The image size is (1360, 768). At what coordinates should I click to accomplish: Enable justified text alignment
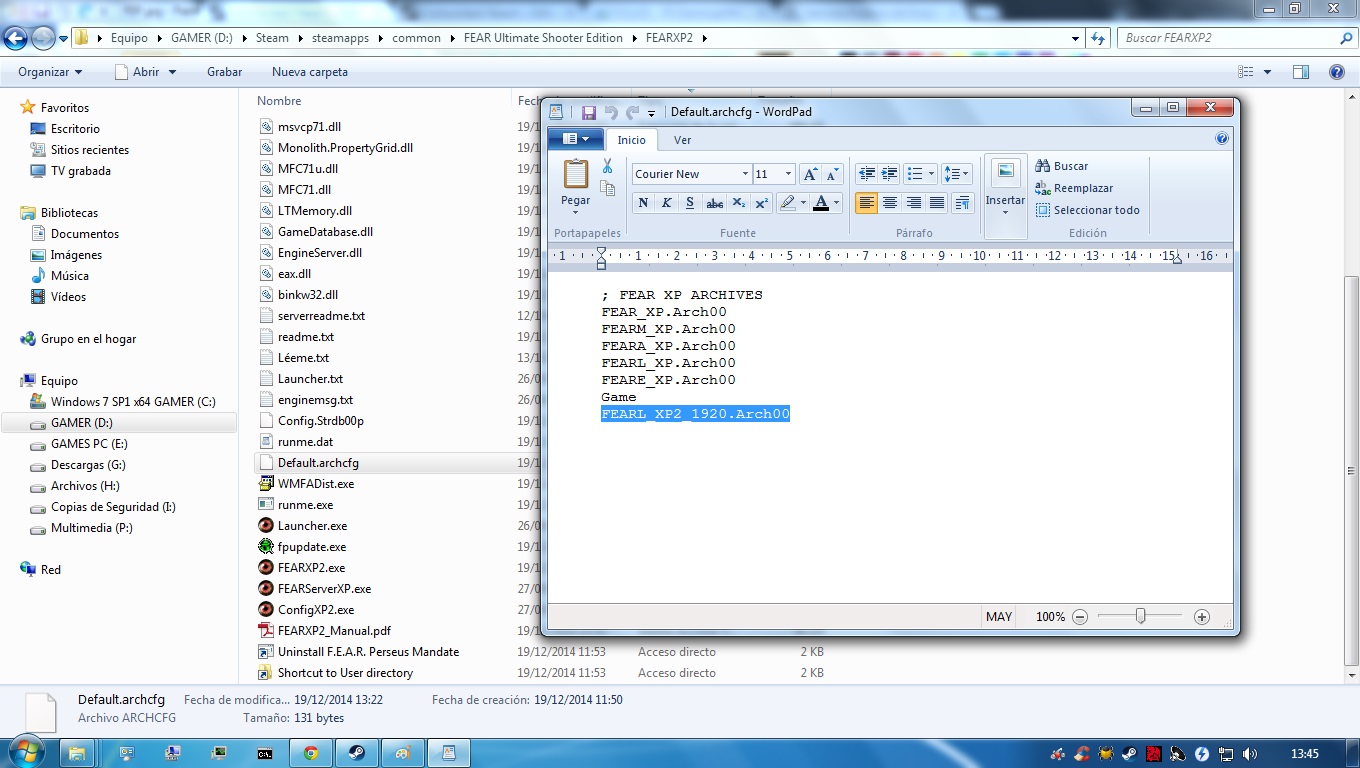tap(937, 203)
